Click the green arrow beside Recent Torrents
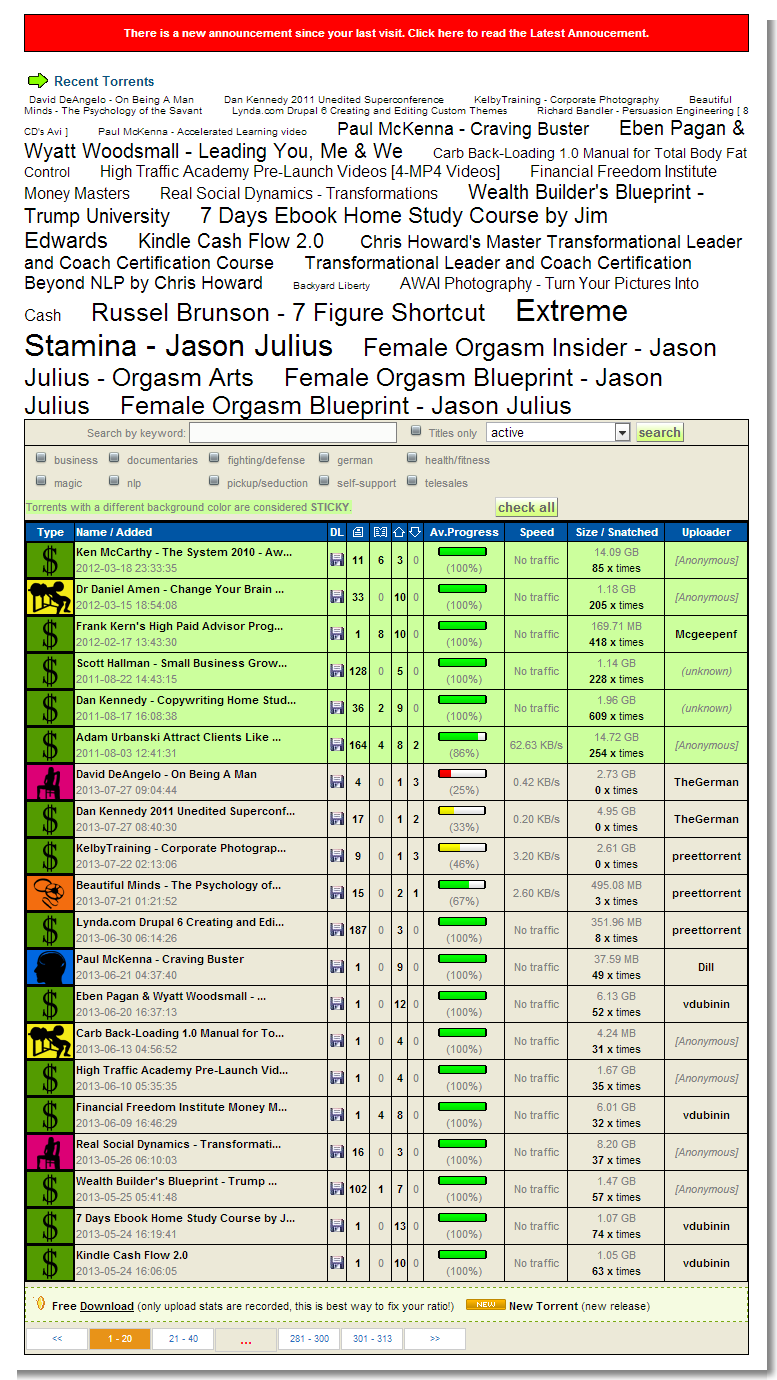The width and height of the screenshot is (777, 1380). 37,81
